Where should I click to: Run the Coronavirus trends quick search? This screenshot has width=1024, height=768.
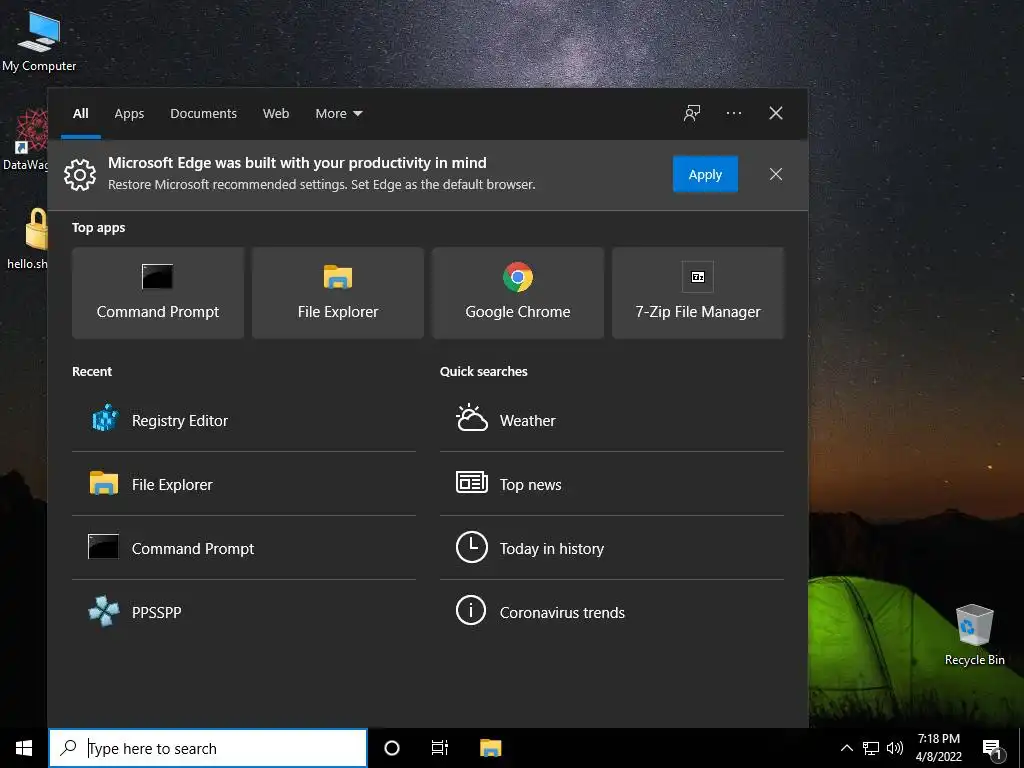[x=612, y=612]
